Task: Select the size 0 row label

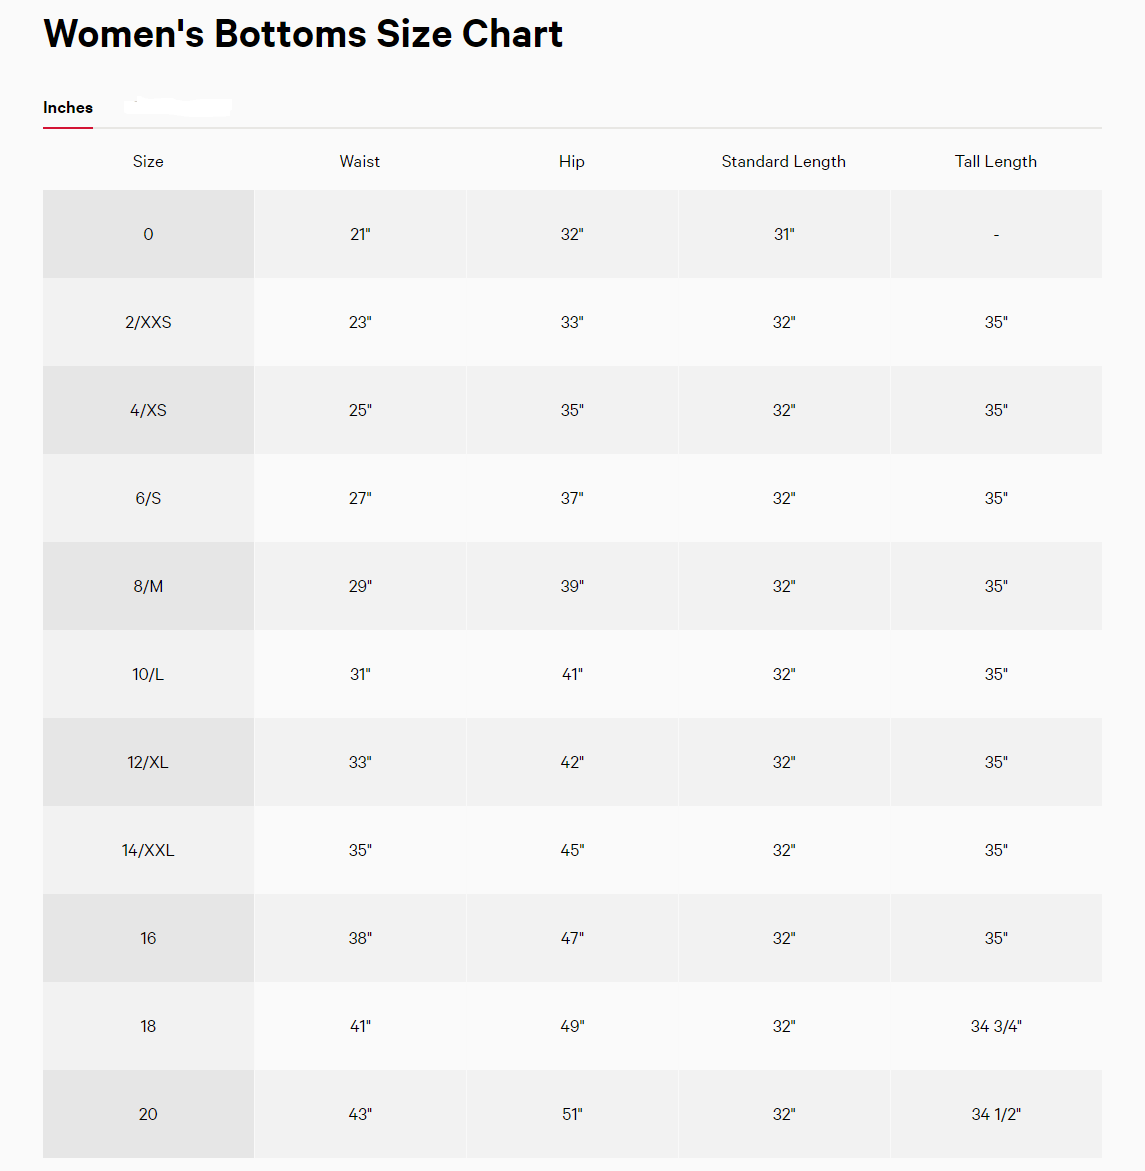Action: pyautogui.click(x=148, y=234)
